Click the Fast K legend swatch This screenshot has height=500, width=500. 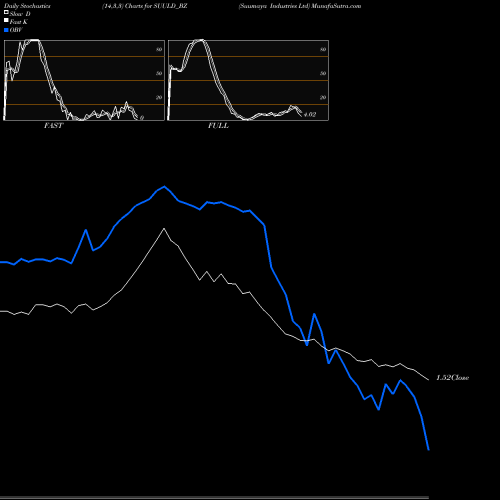[x=6, y=21]
